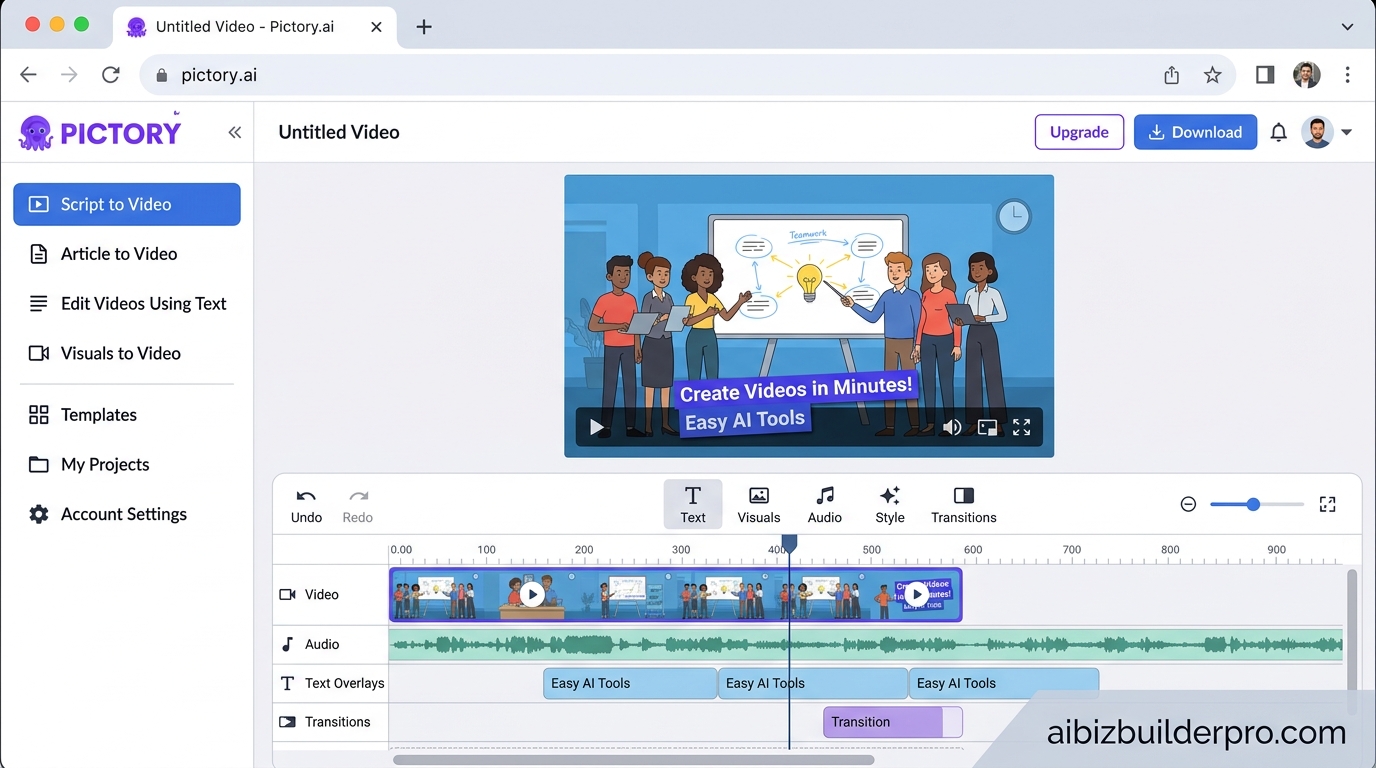Adjust the timeline zoom slider handle
Image resolution: width=1376 pixels, height=768 pixels.
pyautogui.click(x=1253, y=504)
